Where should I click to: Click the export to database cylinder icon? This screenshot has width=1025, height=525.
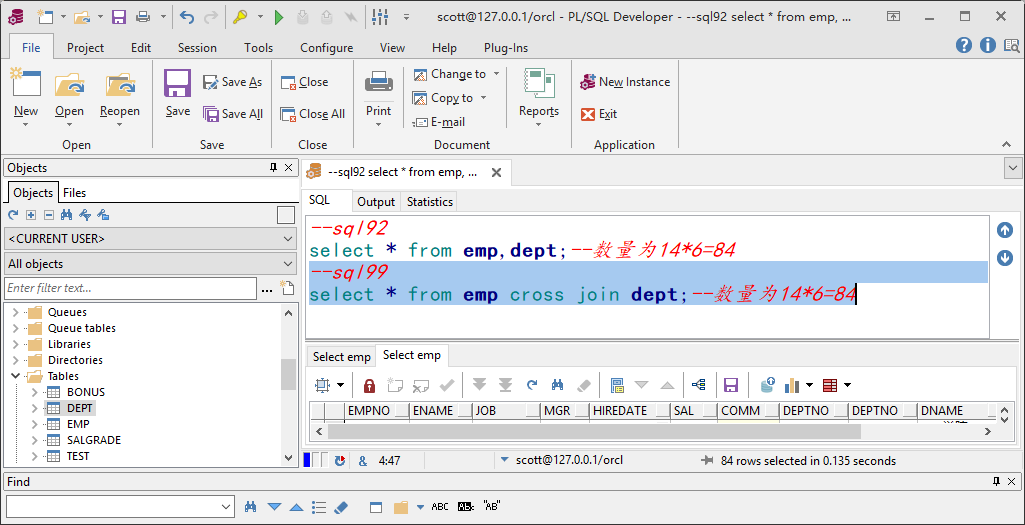(x=768, y=384)
